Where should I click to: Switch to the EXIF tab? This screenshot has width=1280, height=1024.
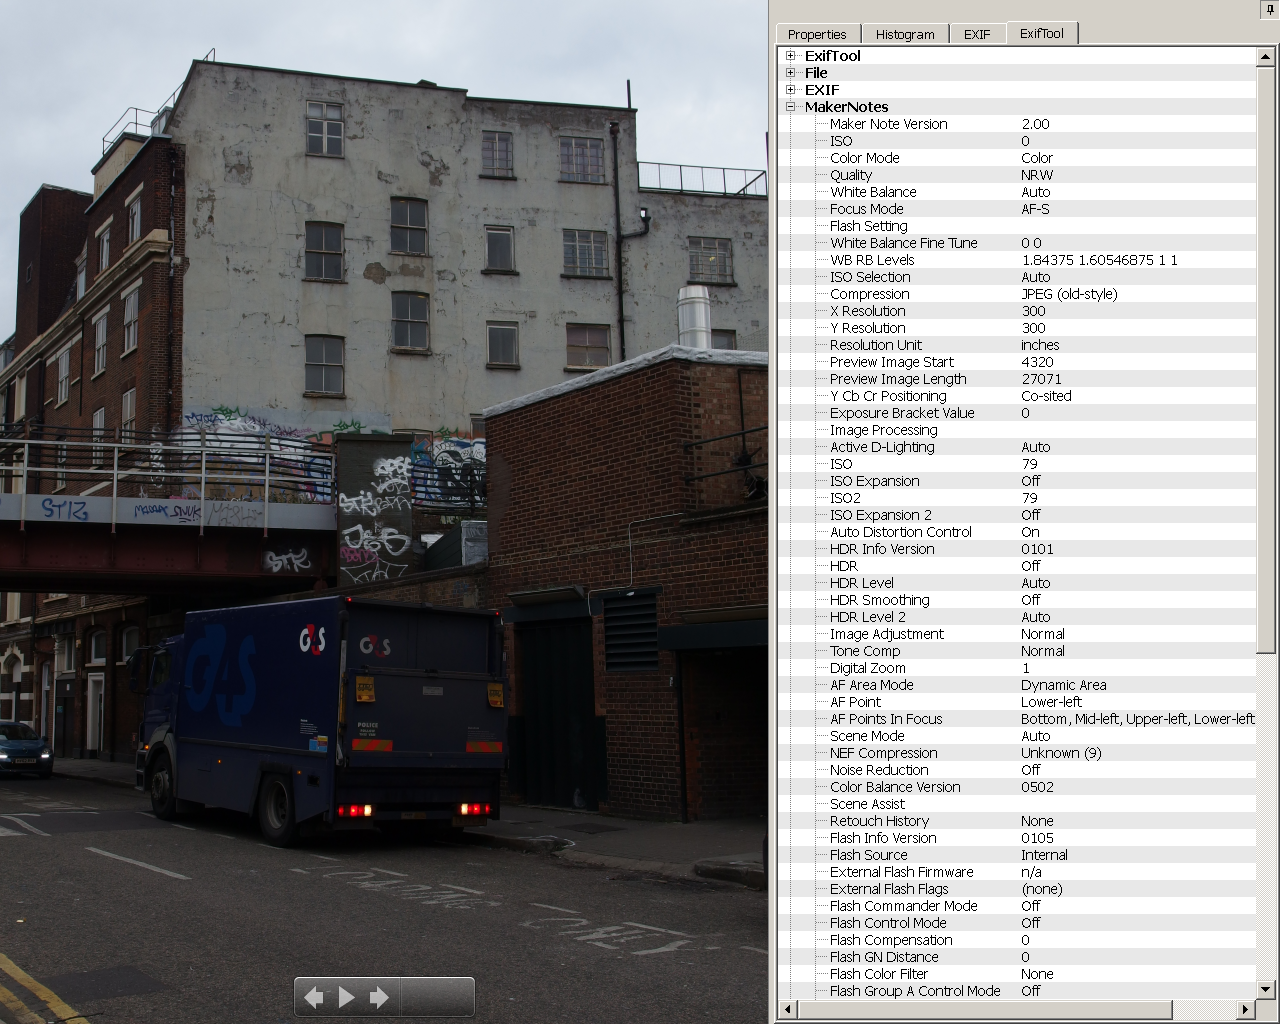tap(977, 34)
